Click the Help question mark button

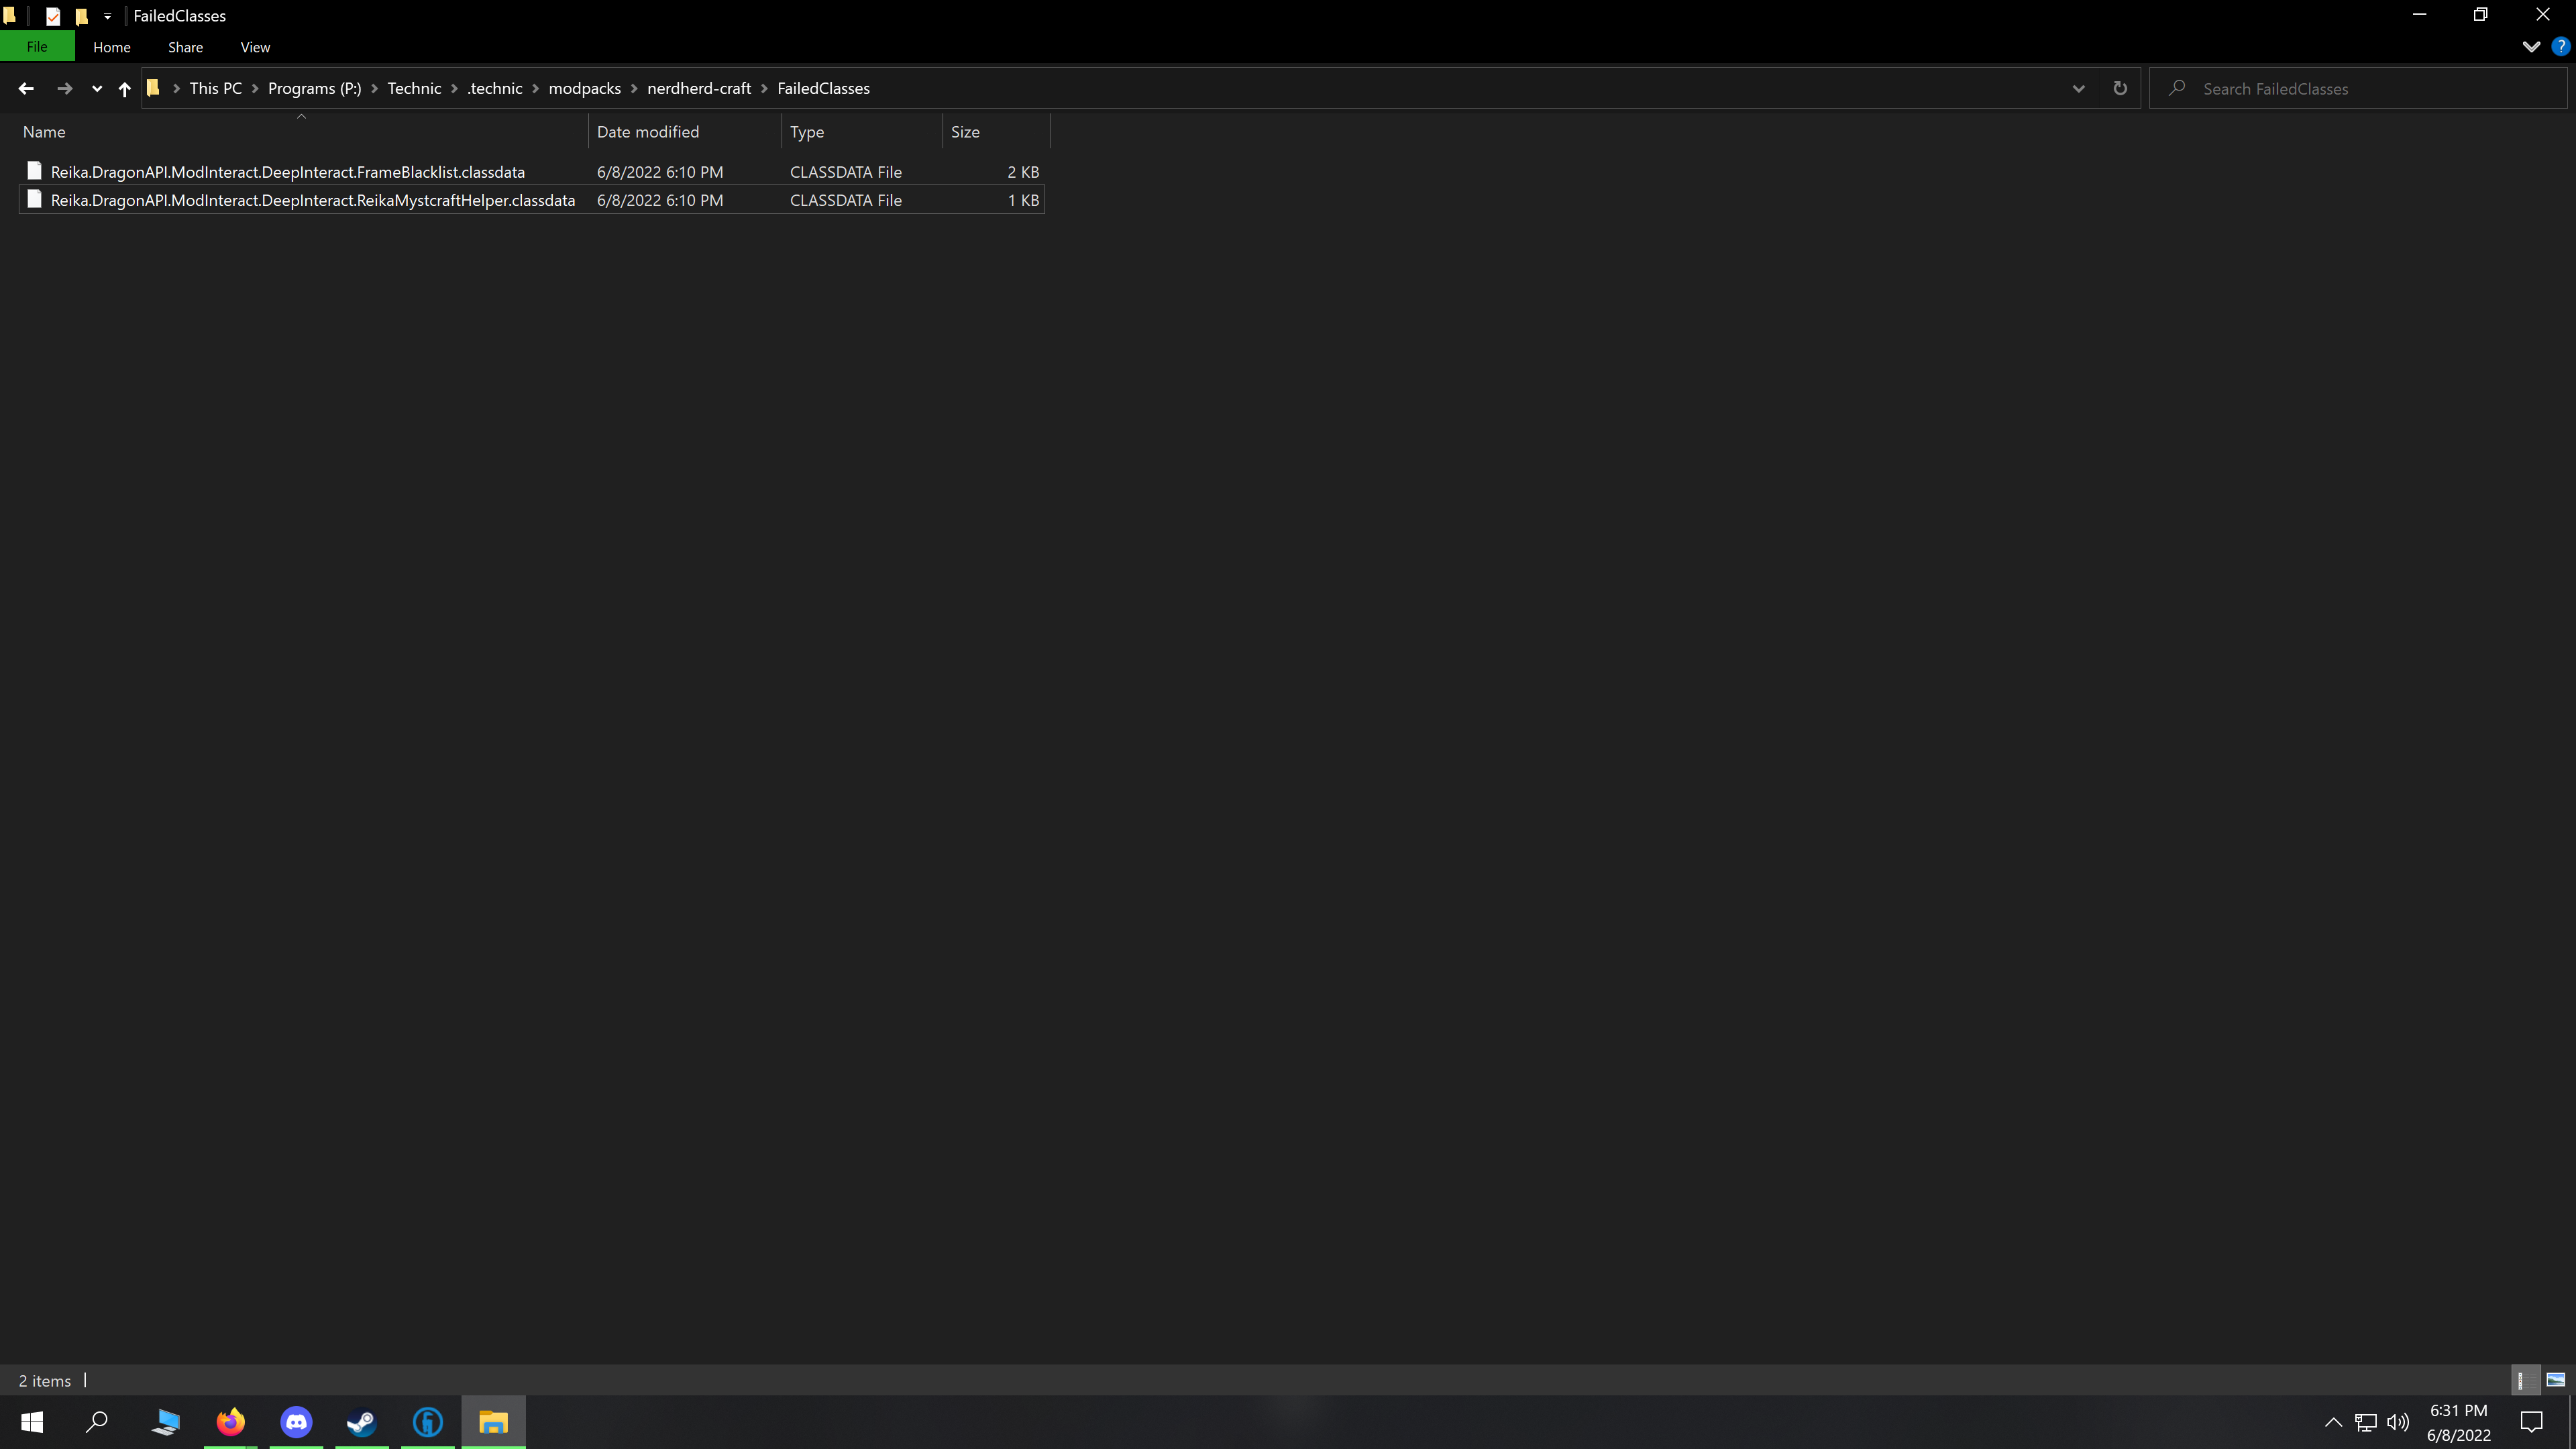2560,46
